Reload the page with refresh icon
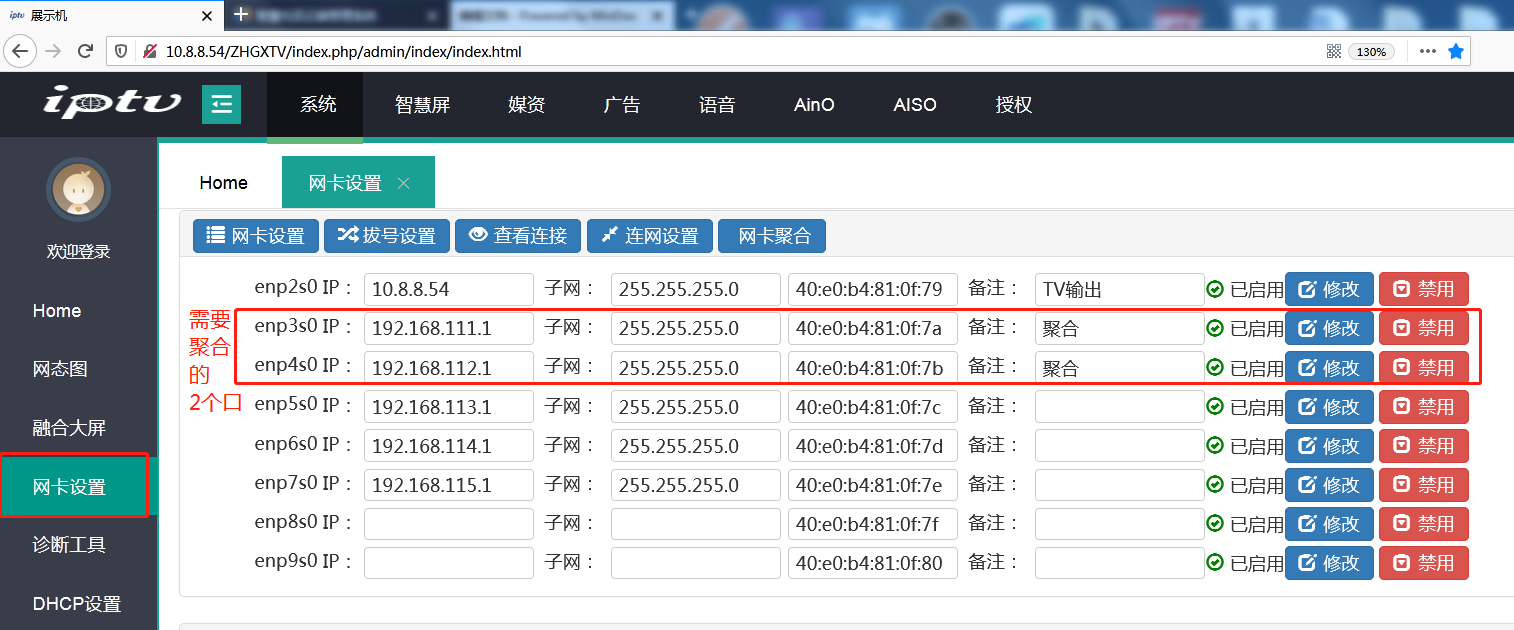Image resolution: width=1514 pixels, height=630 pixels. 86,51
